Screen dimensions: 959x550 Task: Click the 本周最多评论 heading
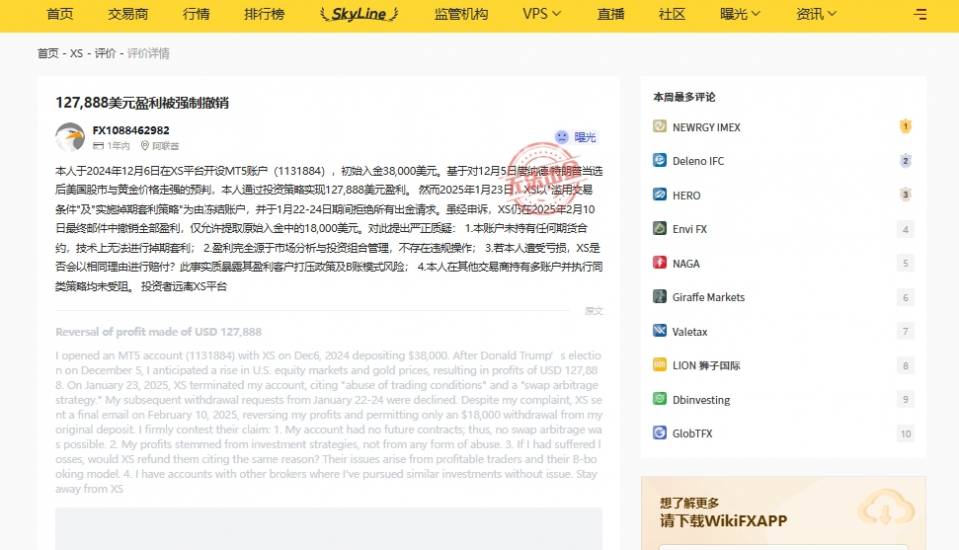[684, 97]
